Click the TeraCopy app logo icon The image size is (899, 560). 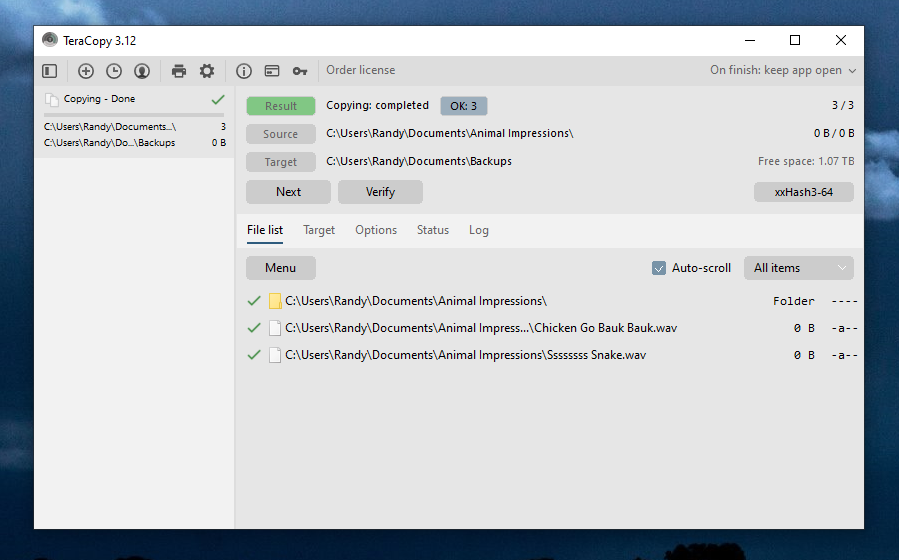click(x=50, y=40)
